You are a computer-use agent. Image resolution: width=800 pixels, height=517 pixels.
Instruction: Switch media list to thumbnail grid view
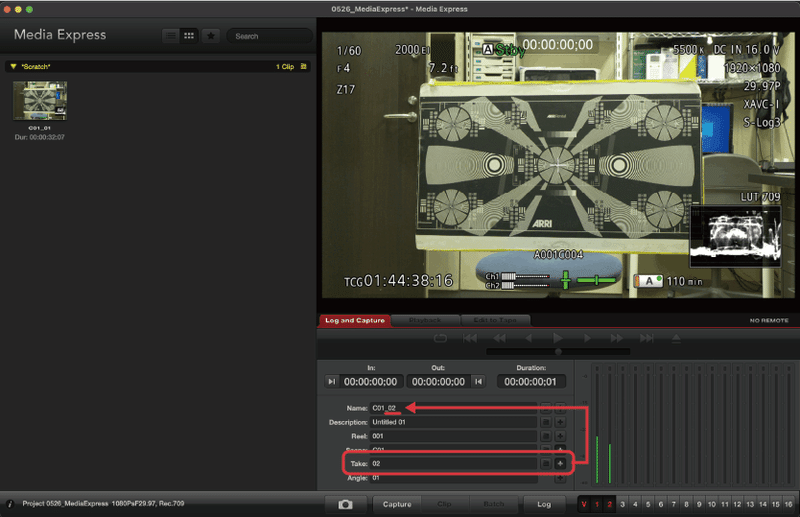tap(189, 36)
